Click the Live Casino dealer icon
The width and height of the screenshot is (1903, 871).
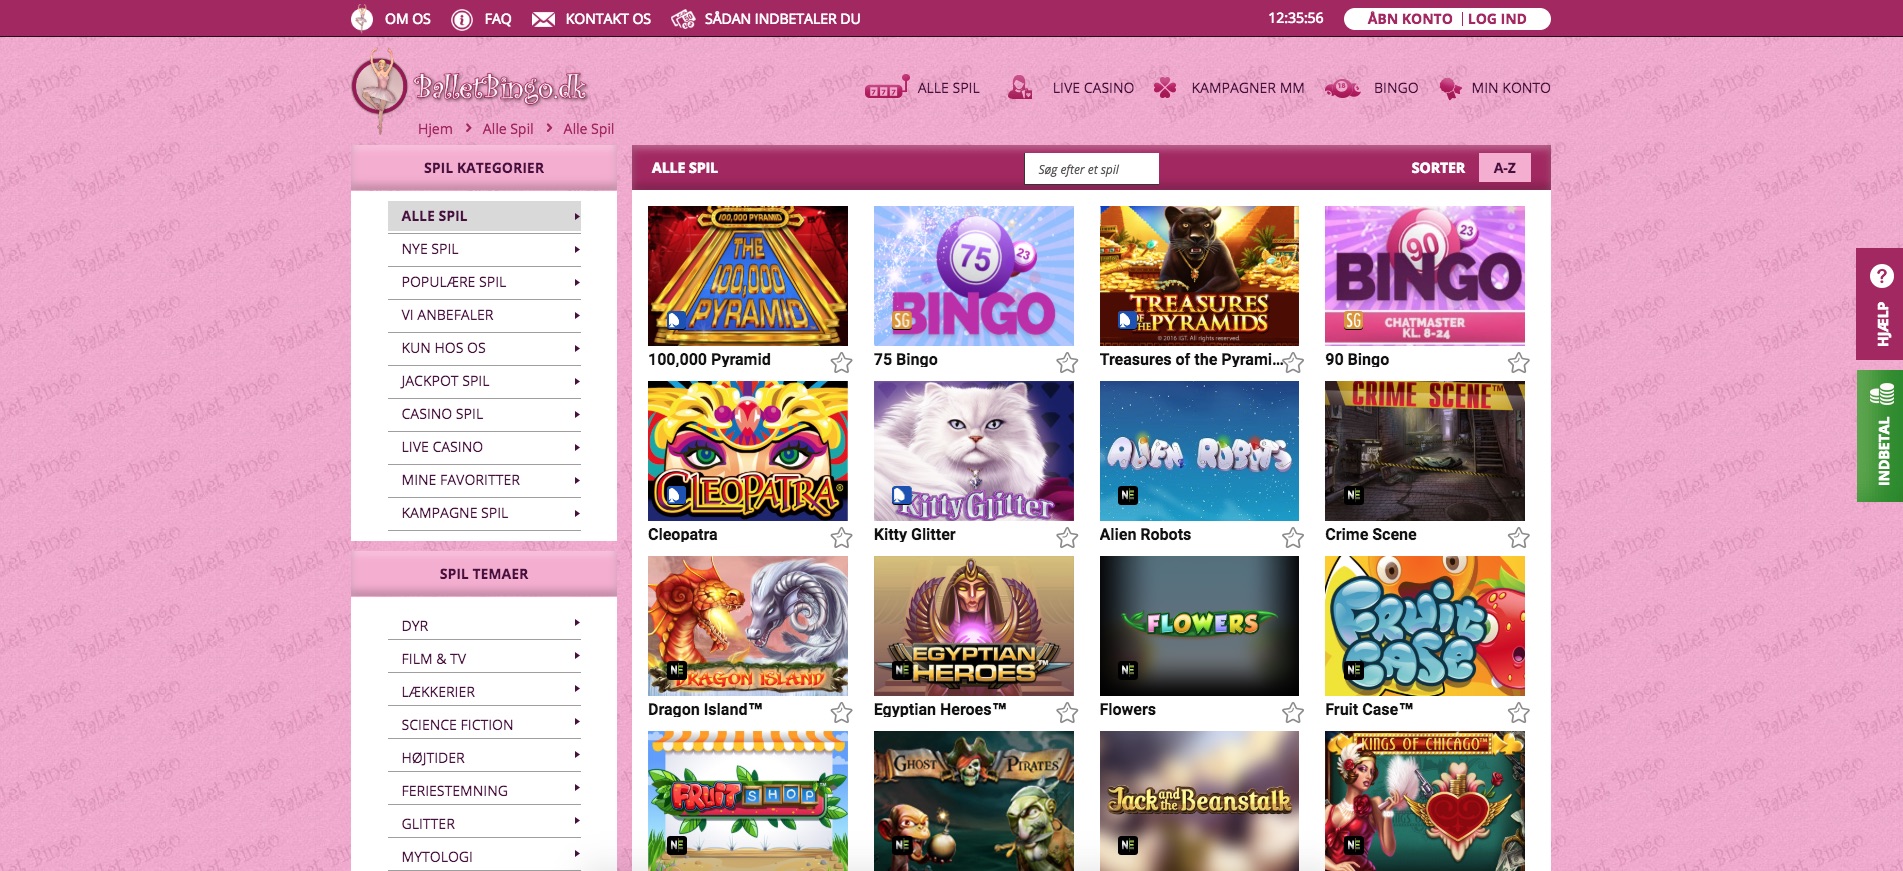coord(1020,88)
